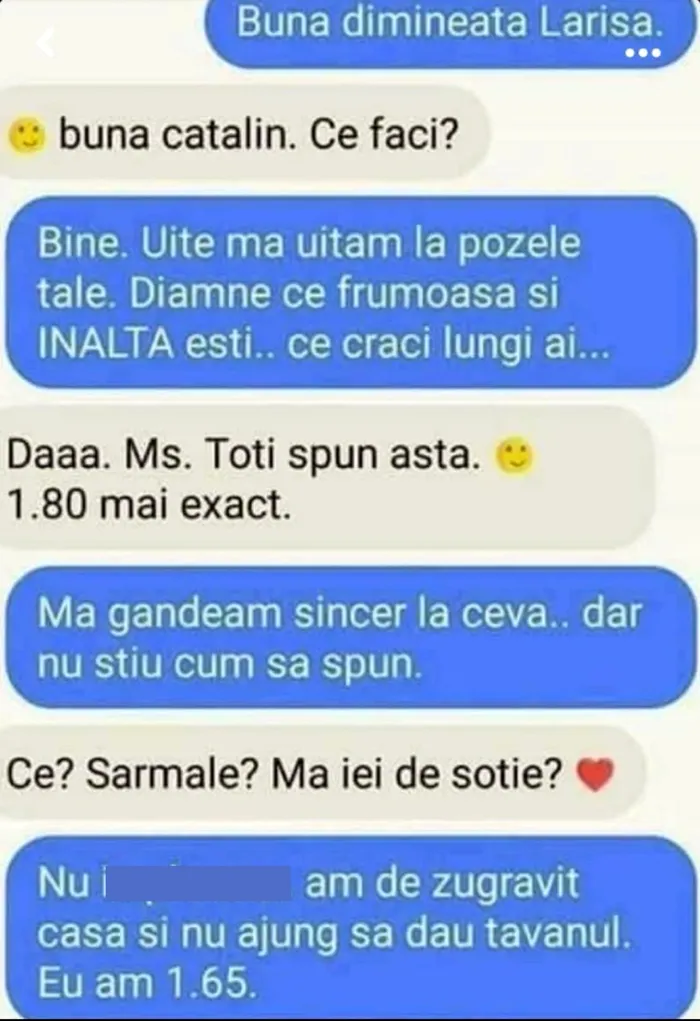Screen dimensions: 700x1021
Task: Click the red heart emoji
Action: [596, 774]
